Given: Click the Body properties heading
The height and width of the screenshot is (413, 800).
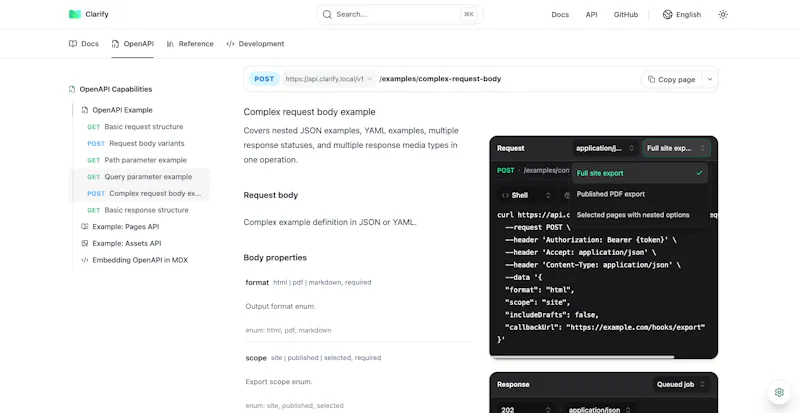Looking at the screenshot, I should coord(275,257).
